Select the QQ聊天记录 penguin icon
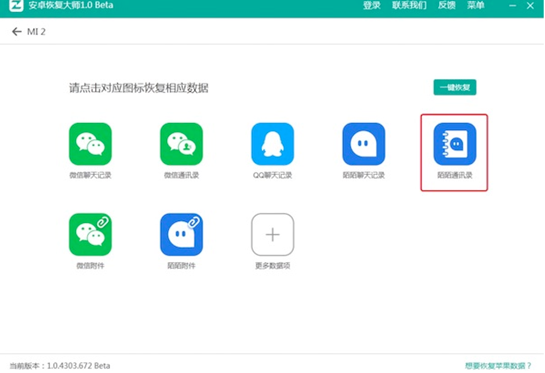545x373 pixels. click(x=272, y=144)
